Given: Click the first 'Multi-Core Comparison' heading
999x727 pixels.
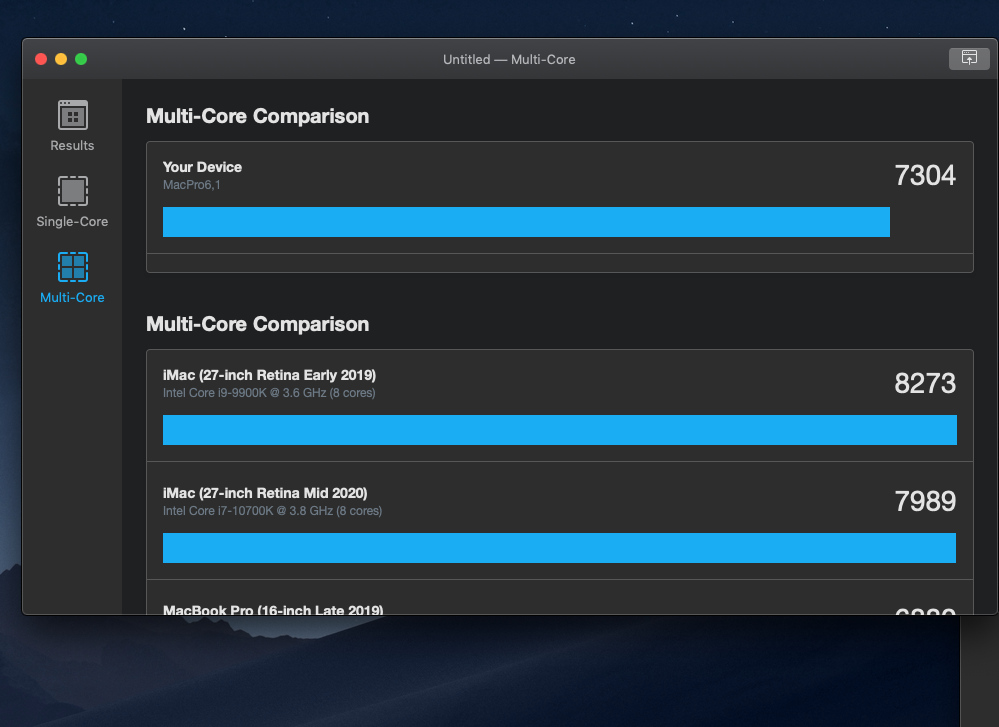Looking at the screenshot, I should (257, 117).
